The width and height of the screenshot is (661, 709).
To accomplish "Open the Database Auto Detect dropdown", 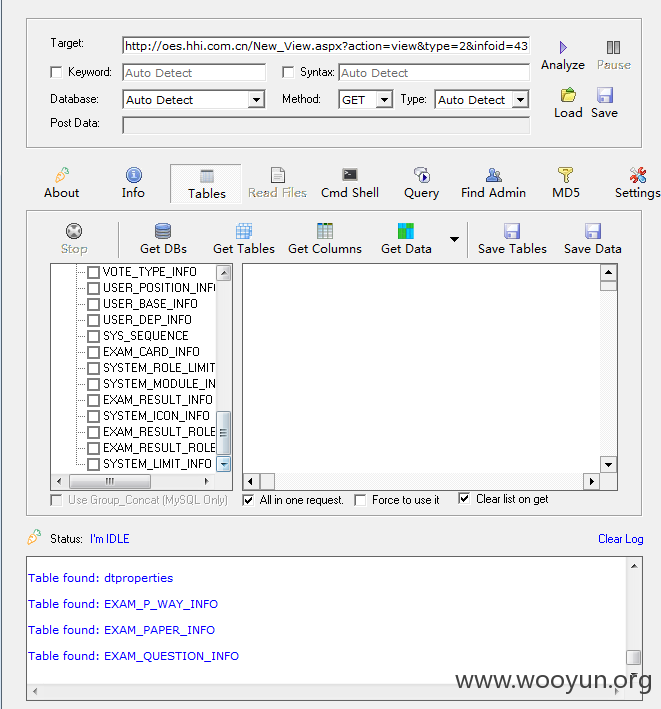I will coord(256,99).
